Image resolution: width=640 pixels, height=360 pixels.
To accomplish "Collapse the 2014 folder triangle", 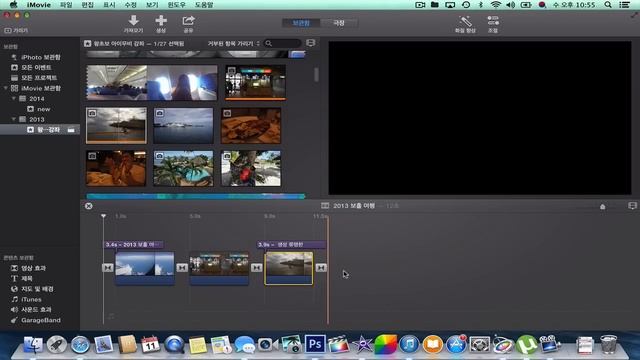I will (x=13, y=98).
